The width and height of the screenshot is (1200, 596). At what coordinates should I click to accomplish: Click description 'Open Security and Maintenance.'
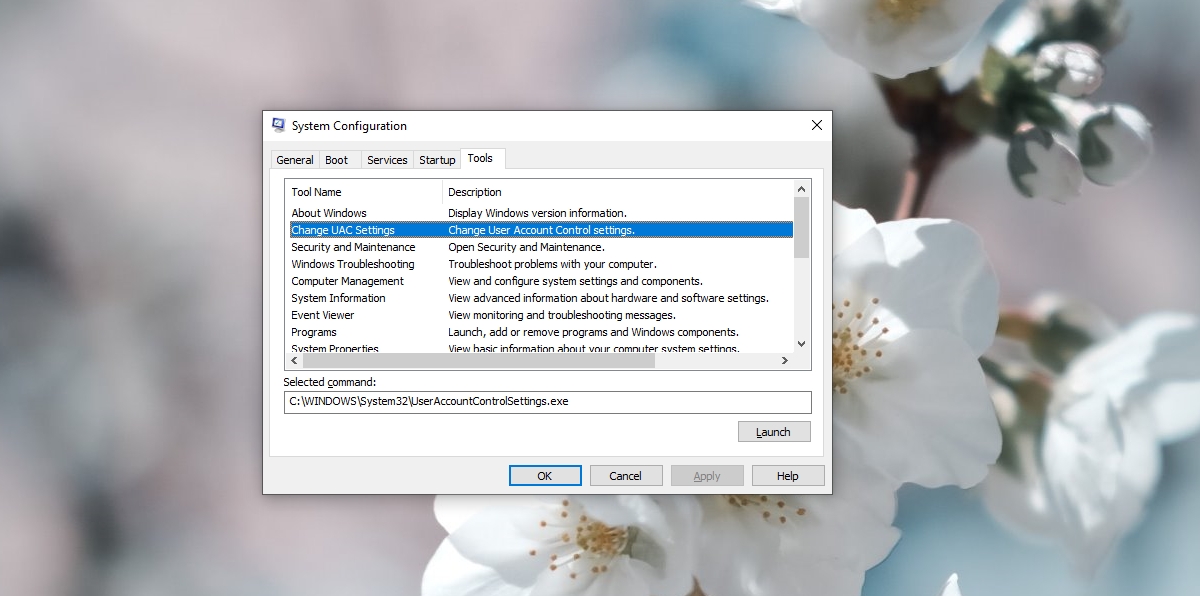pyautogui.click(x=526, y=247)
